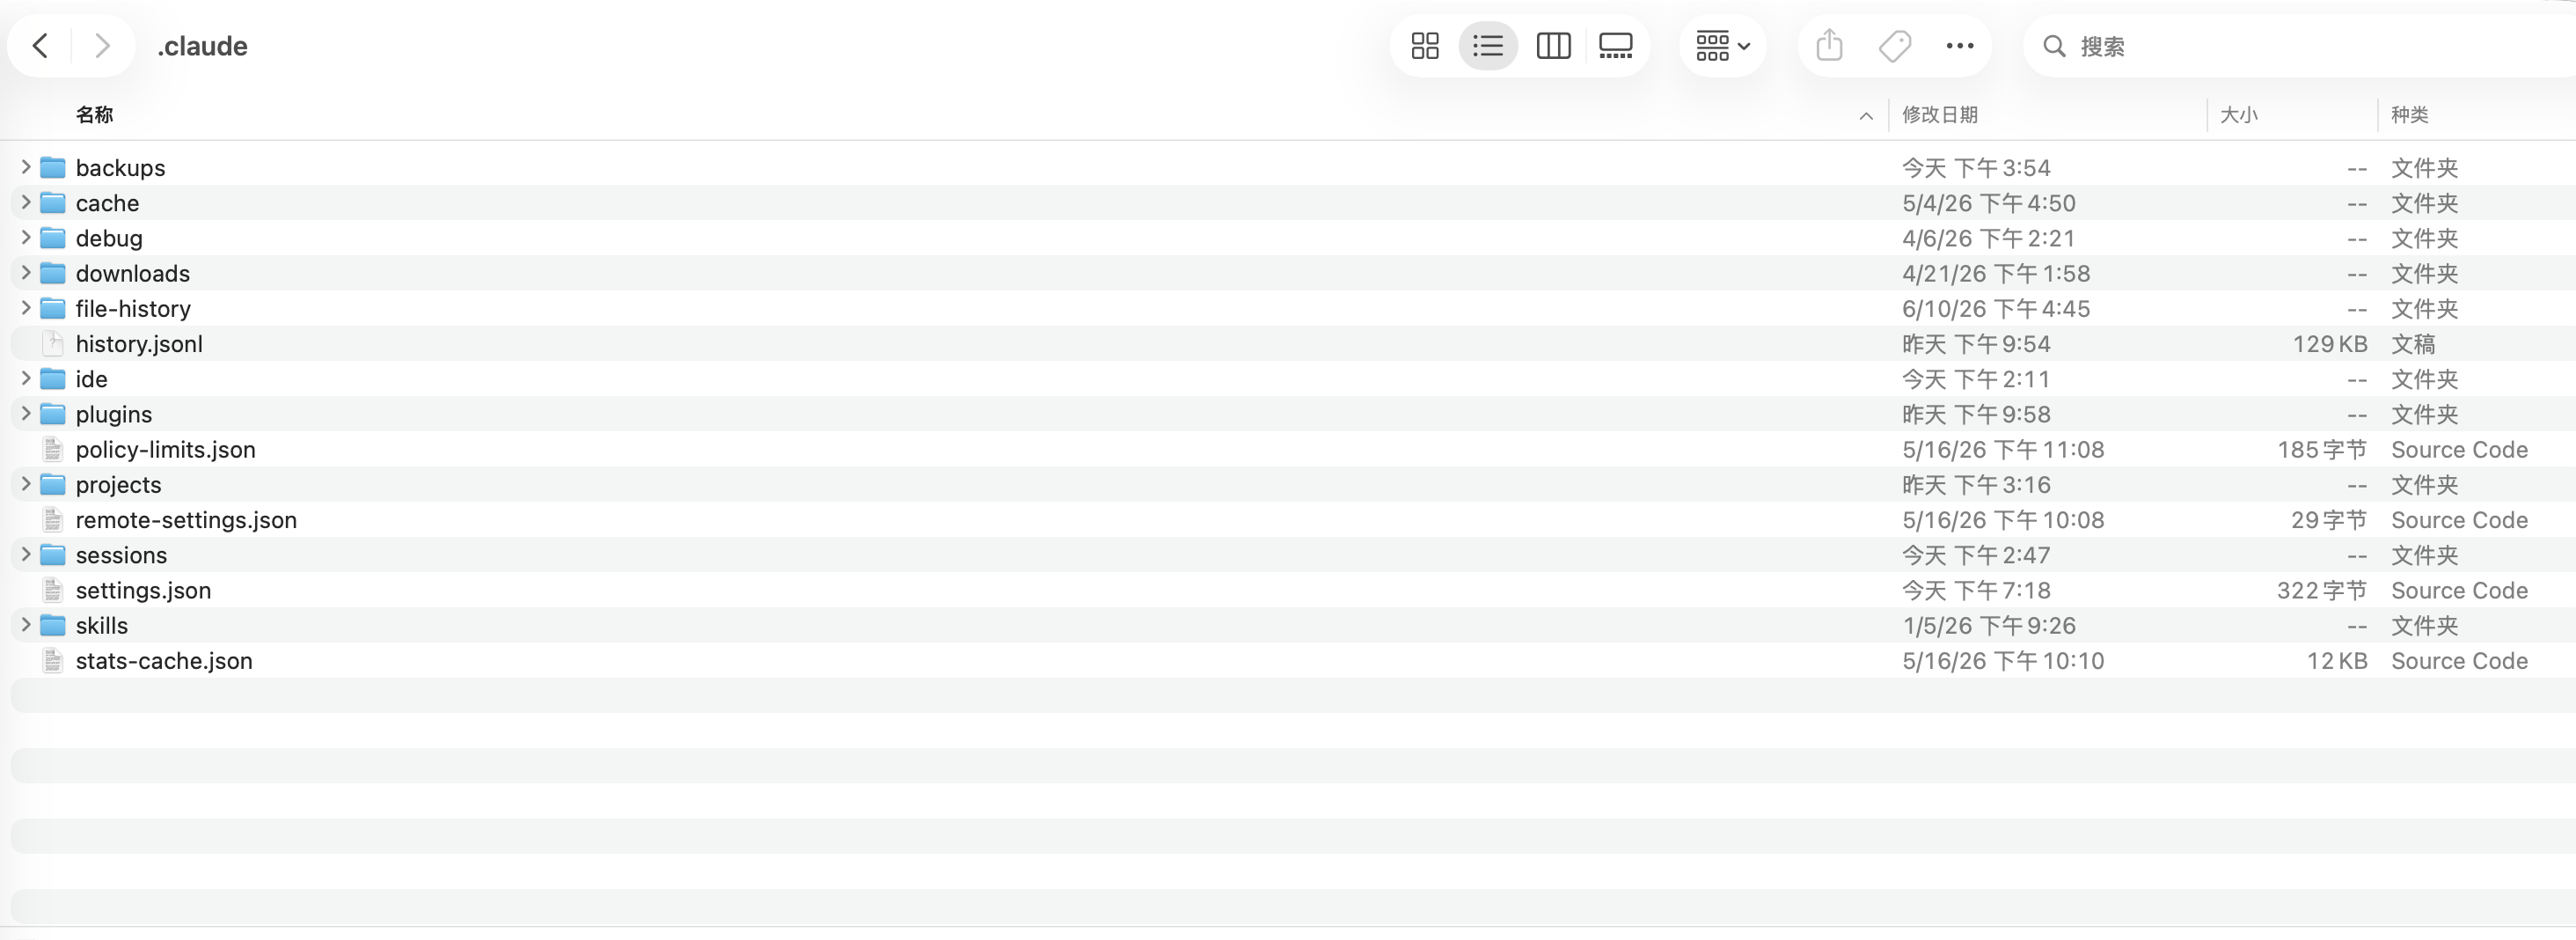
Task: Click the 搜索 search field
Action: tap(2300, 46)
